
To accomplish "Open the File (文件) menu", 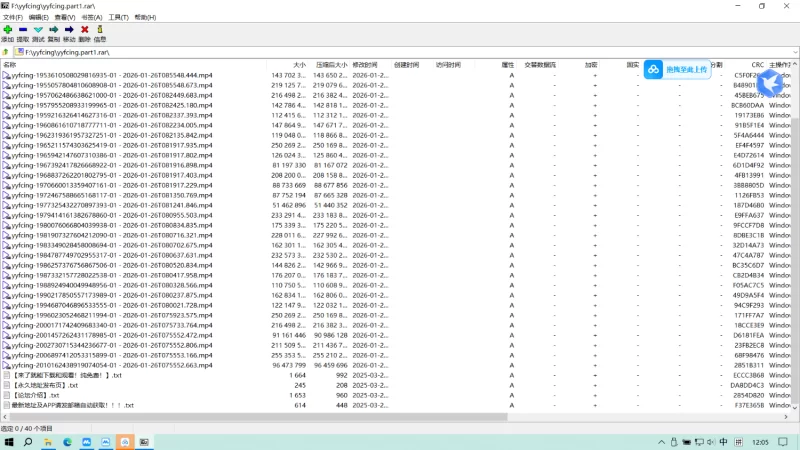I will [13, 17].
